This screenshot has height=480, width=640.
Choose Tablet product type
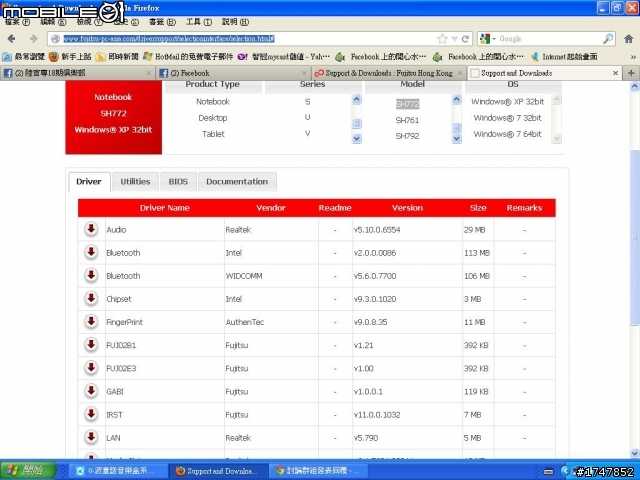coord(213,134)
